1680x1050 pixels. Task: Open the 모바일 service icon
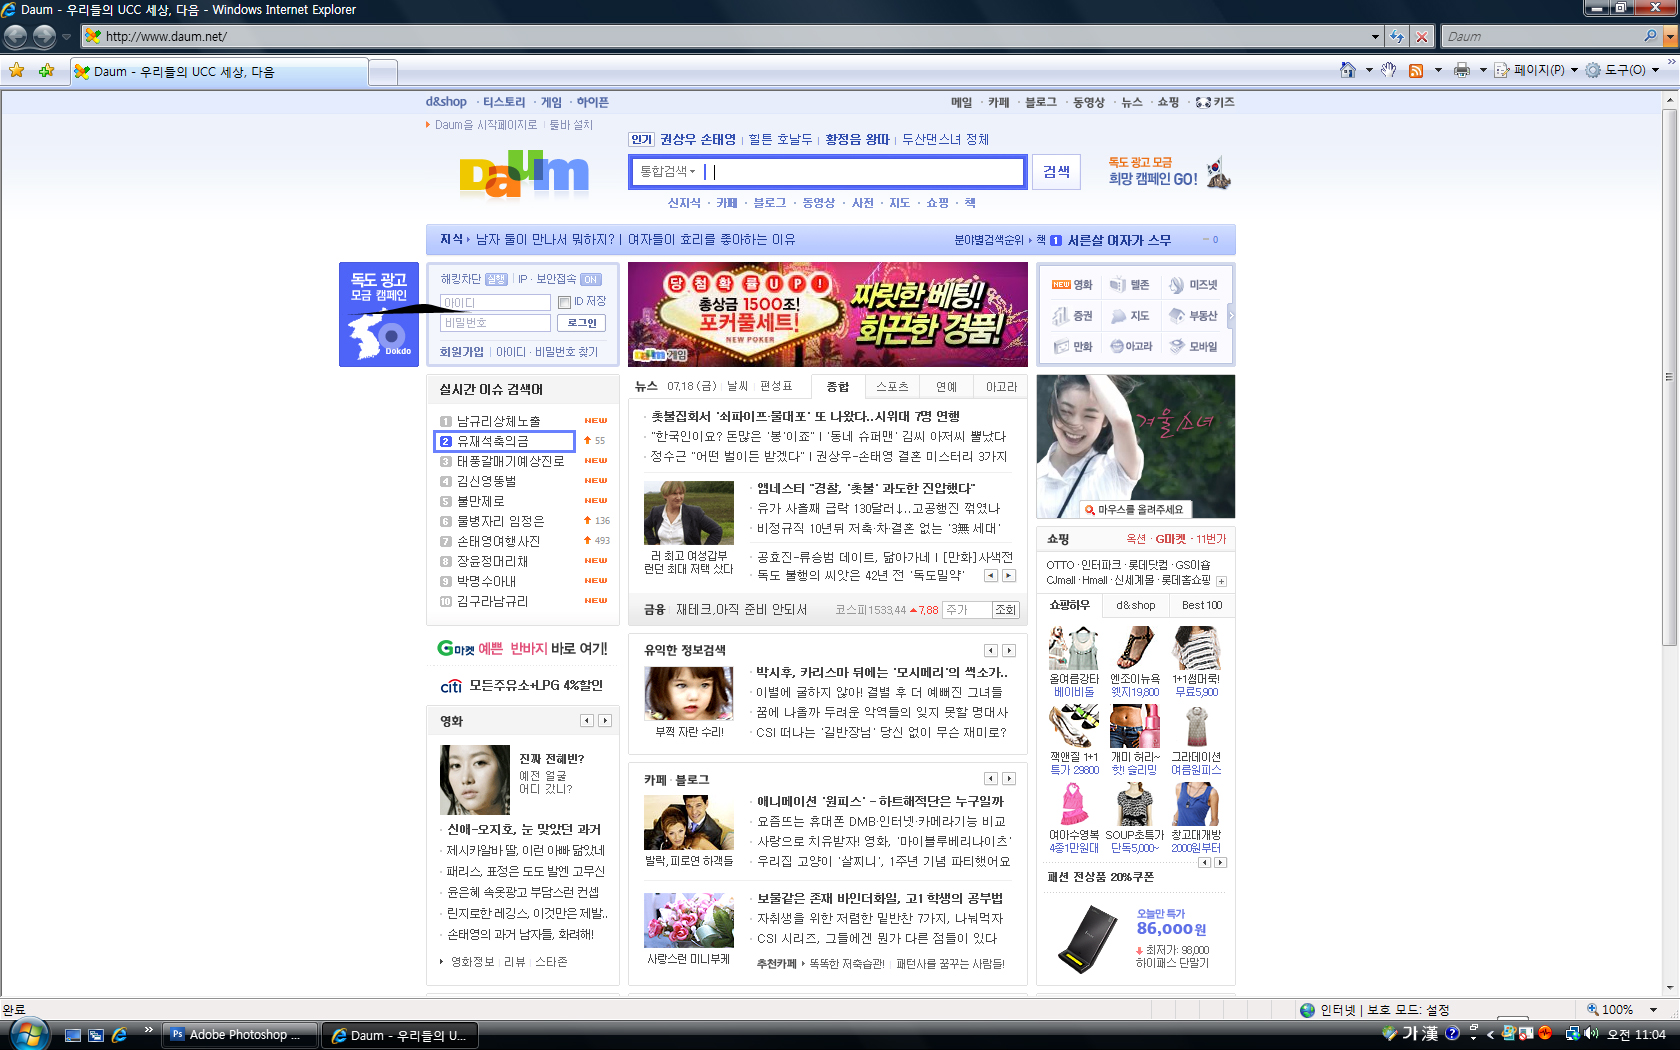click(x=1194, y=347)
